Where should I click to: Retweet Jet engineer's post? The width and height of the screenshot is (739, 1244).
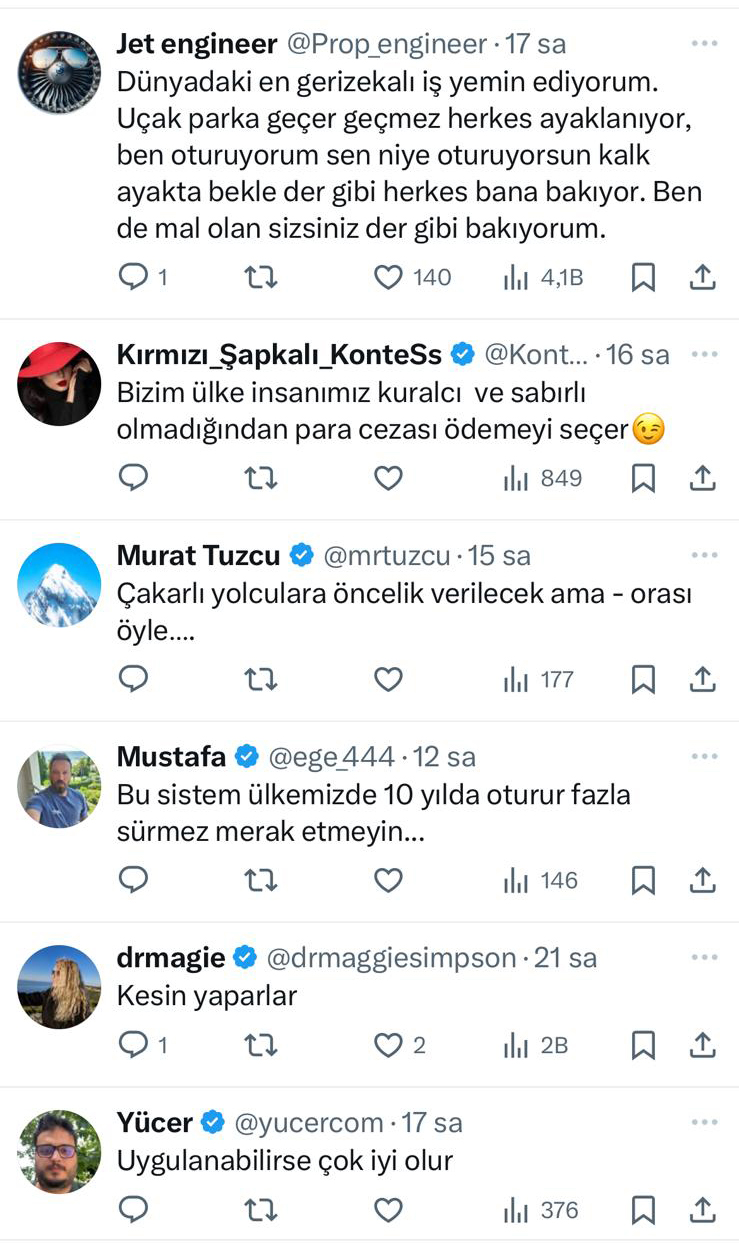tap(261, 277)
